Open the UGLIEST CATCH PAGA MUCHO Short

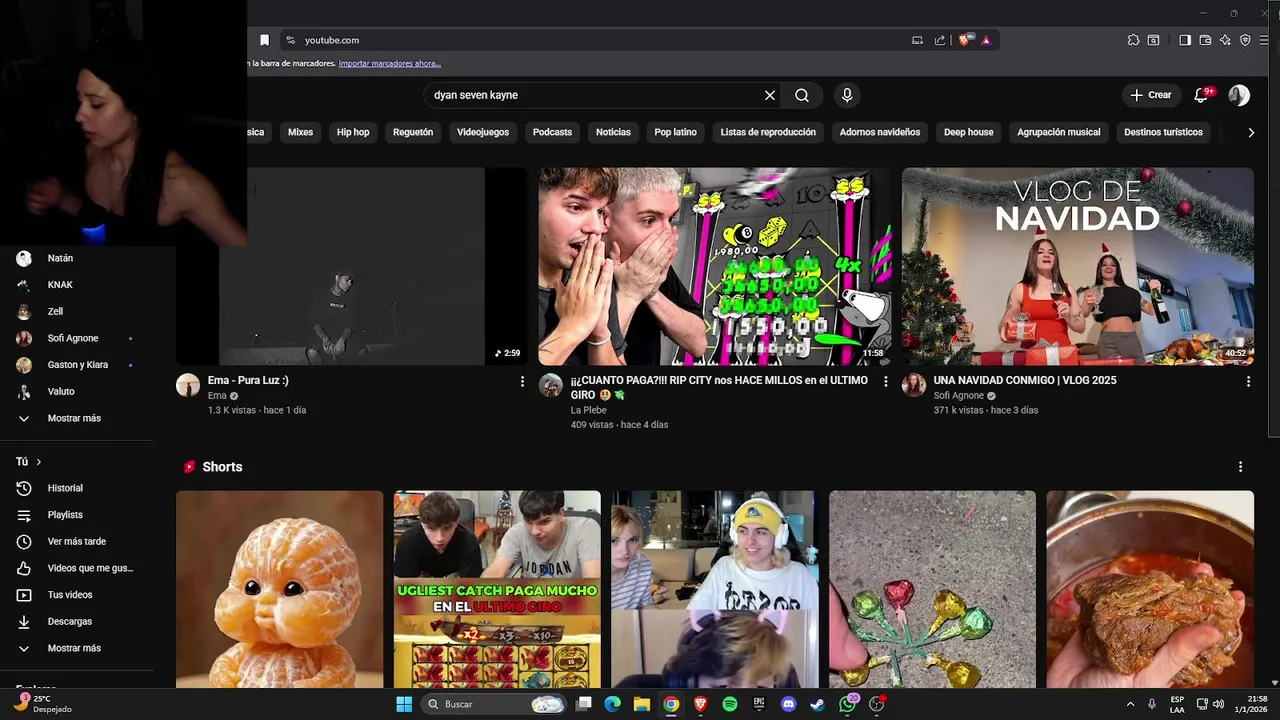tap(497, 589)
